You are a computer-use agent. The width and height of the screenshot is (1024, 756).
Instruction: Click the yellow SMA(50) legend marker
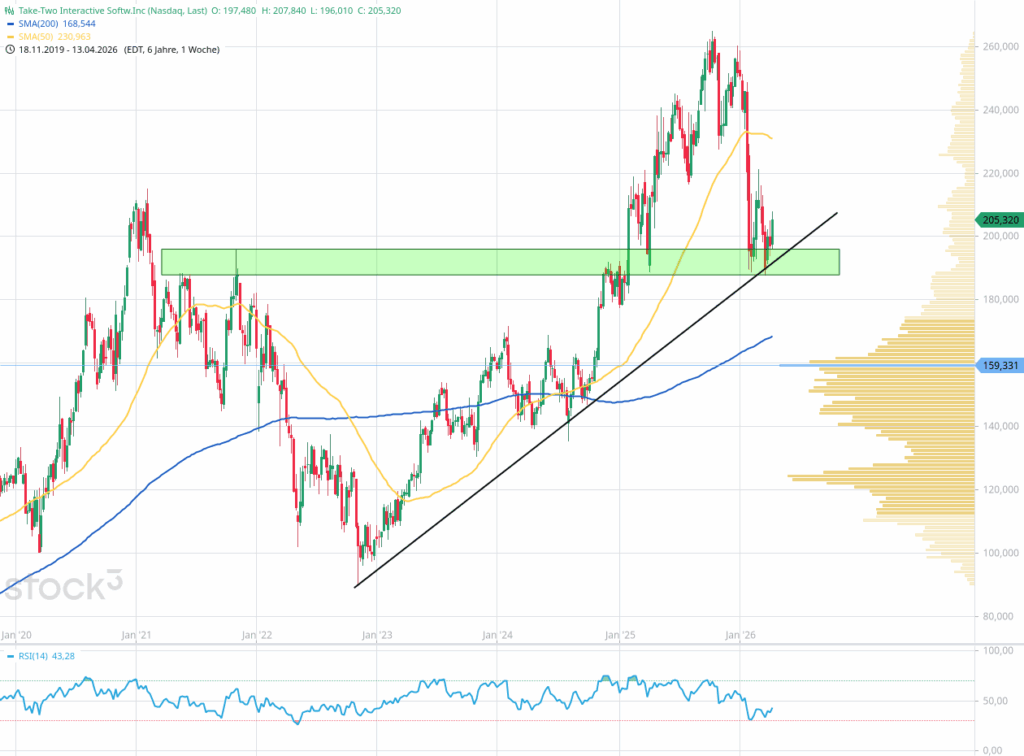point(11,36)
